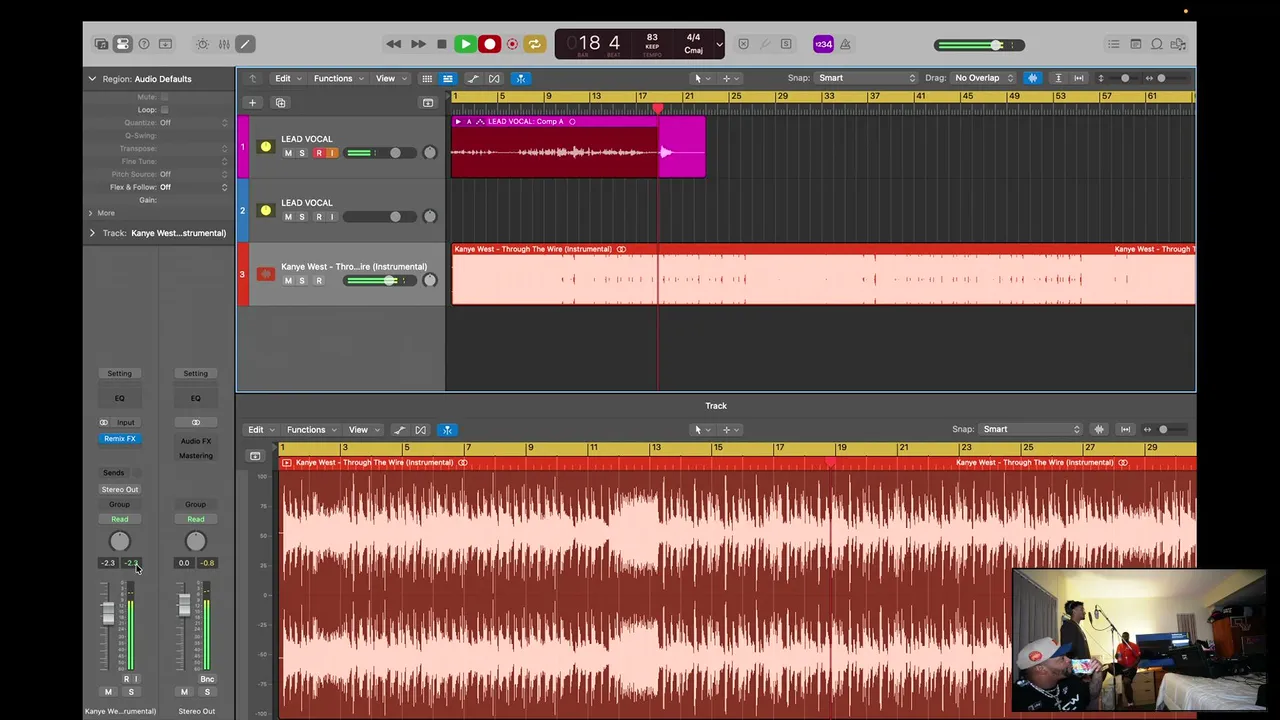
Task: Click the Bnc bounce button
Action: [207, 679]
